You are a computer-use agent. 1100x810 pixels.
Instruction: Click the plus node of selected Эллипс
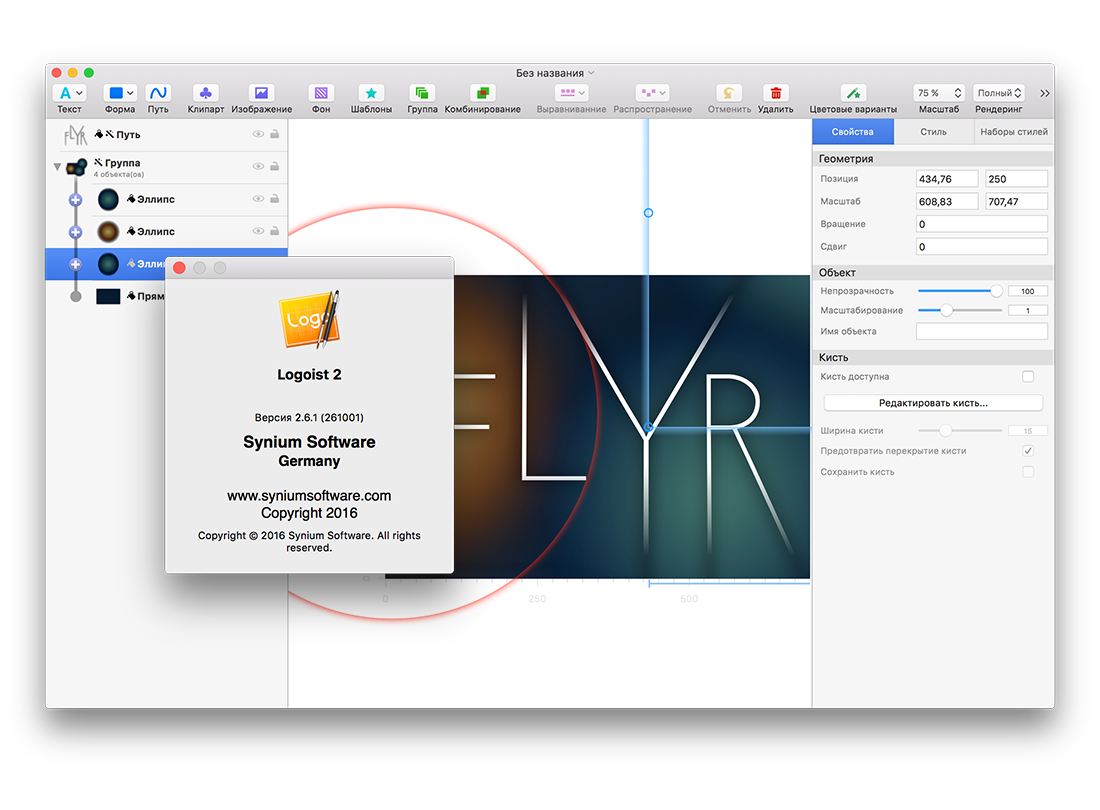coord(76,264)
